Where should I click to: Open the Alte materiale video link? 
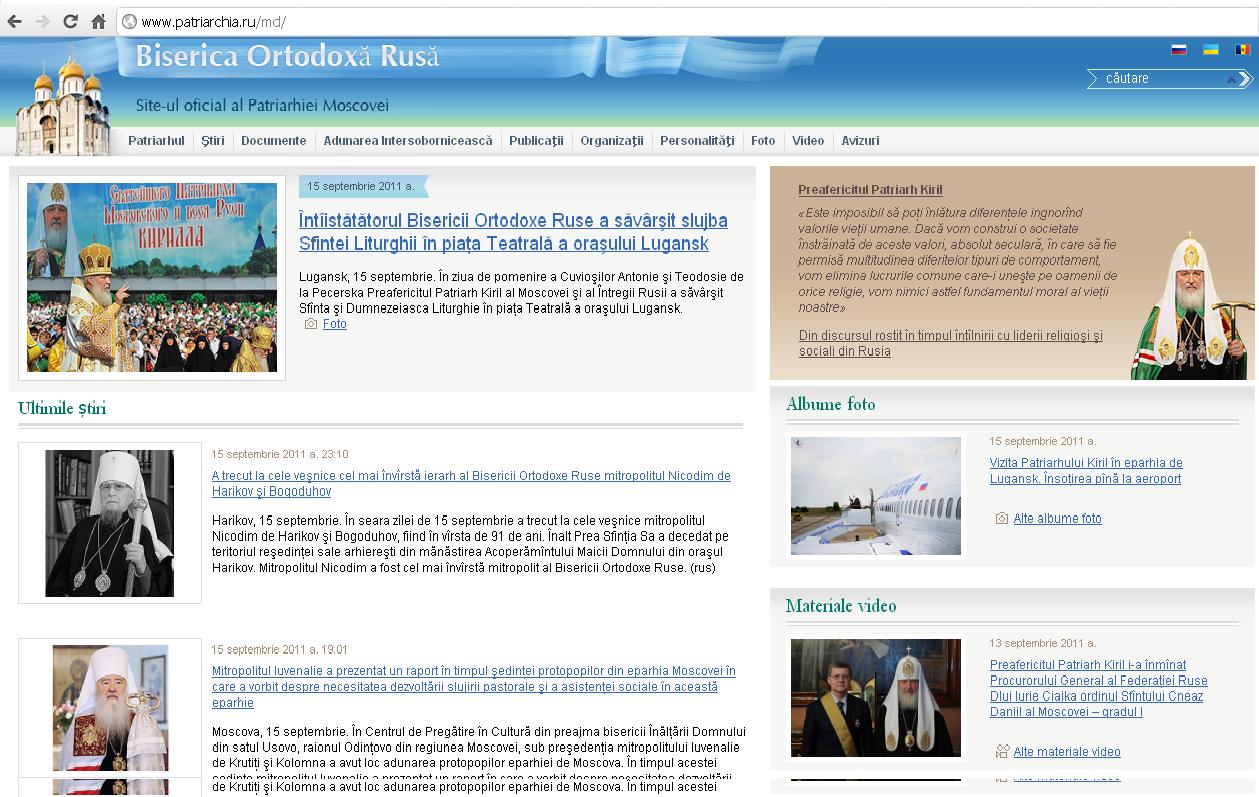(1067, 752)
